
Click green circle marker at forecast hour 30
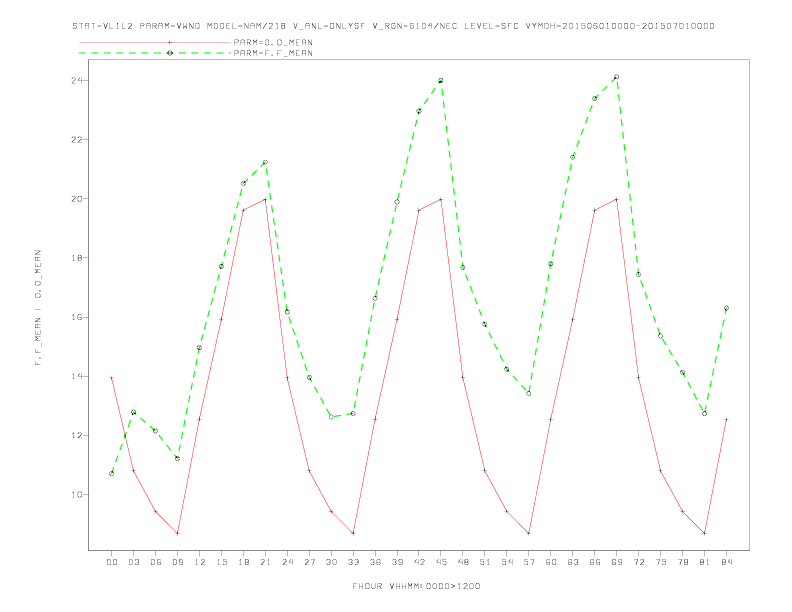(x=331, y=417)
